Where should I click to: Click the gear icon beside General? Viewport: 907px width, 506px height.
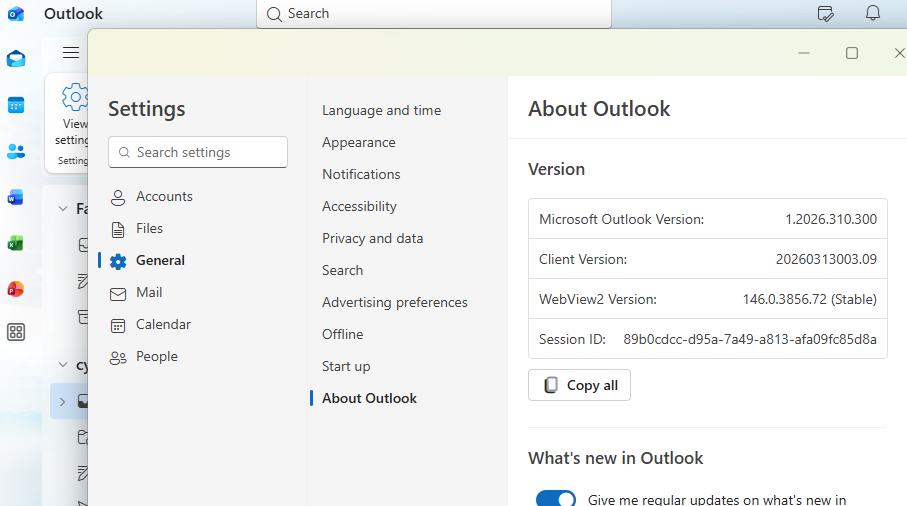118,261
